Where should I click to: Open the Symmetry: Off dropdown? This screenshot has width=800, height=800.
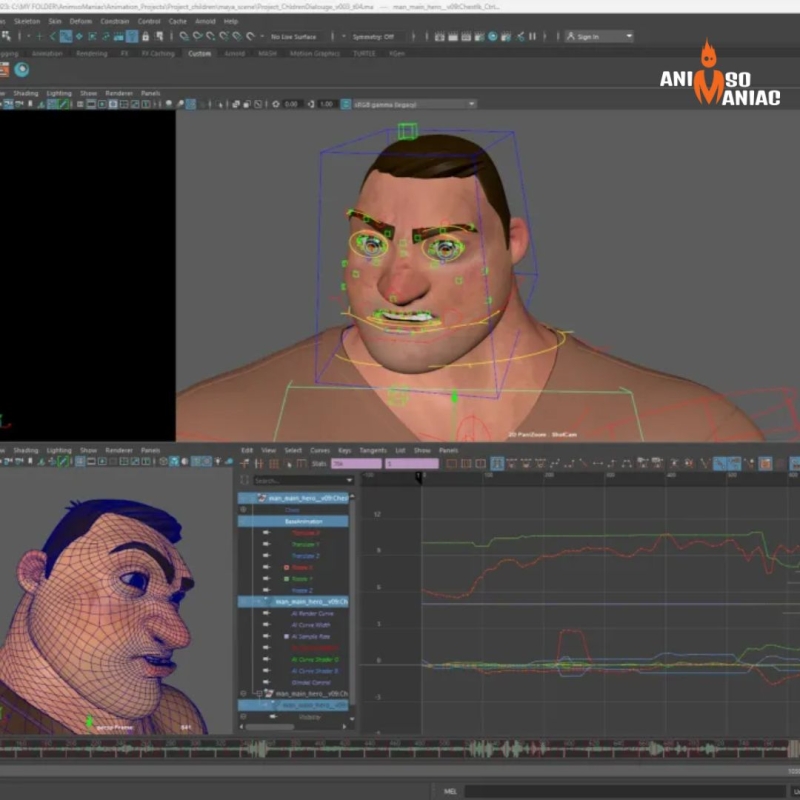[373, 37]
